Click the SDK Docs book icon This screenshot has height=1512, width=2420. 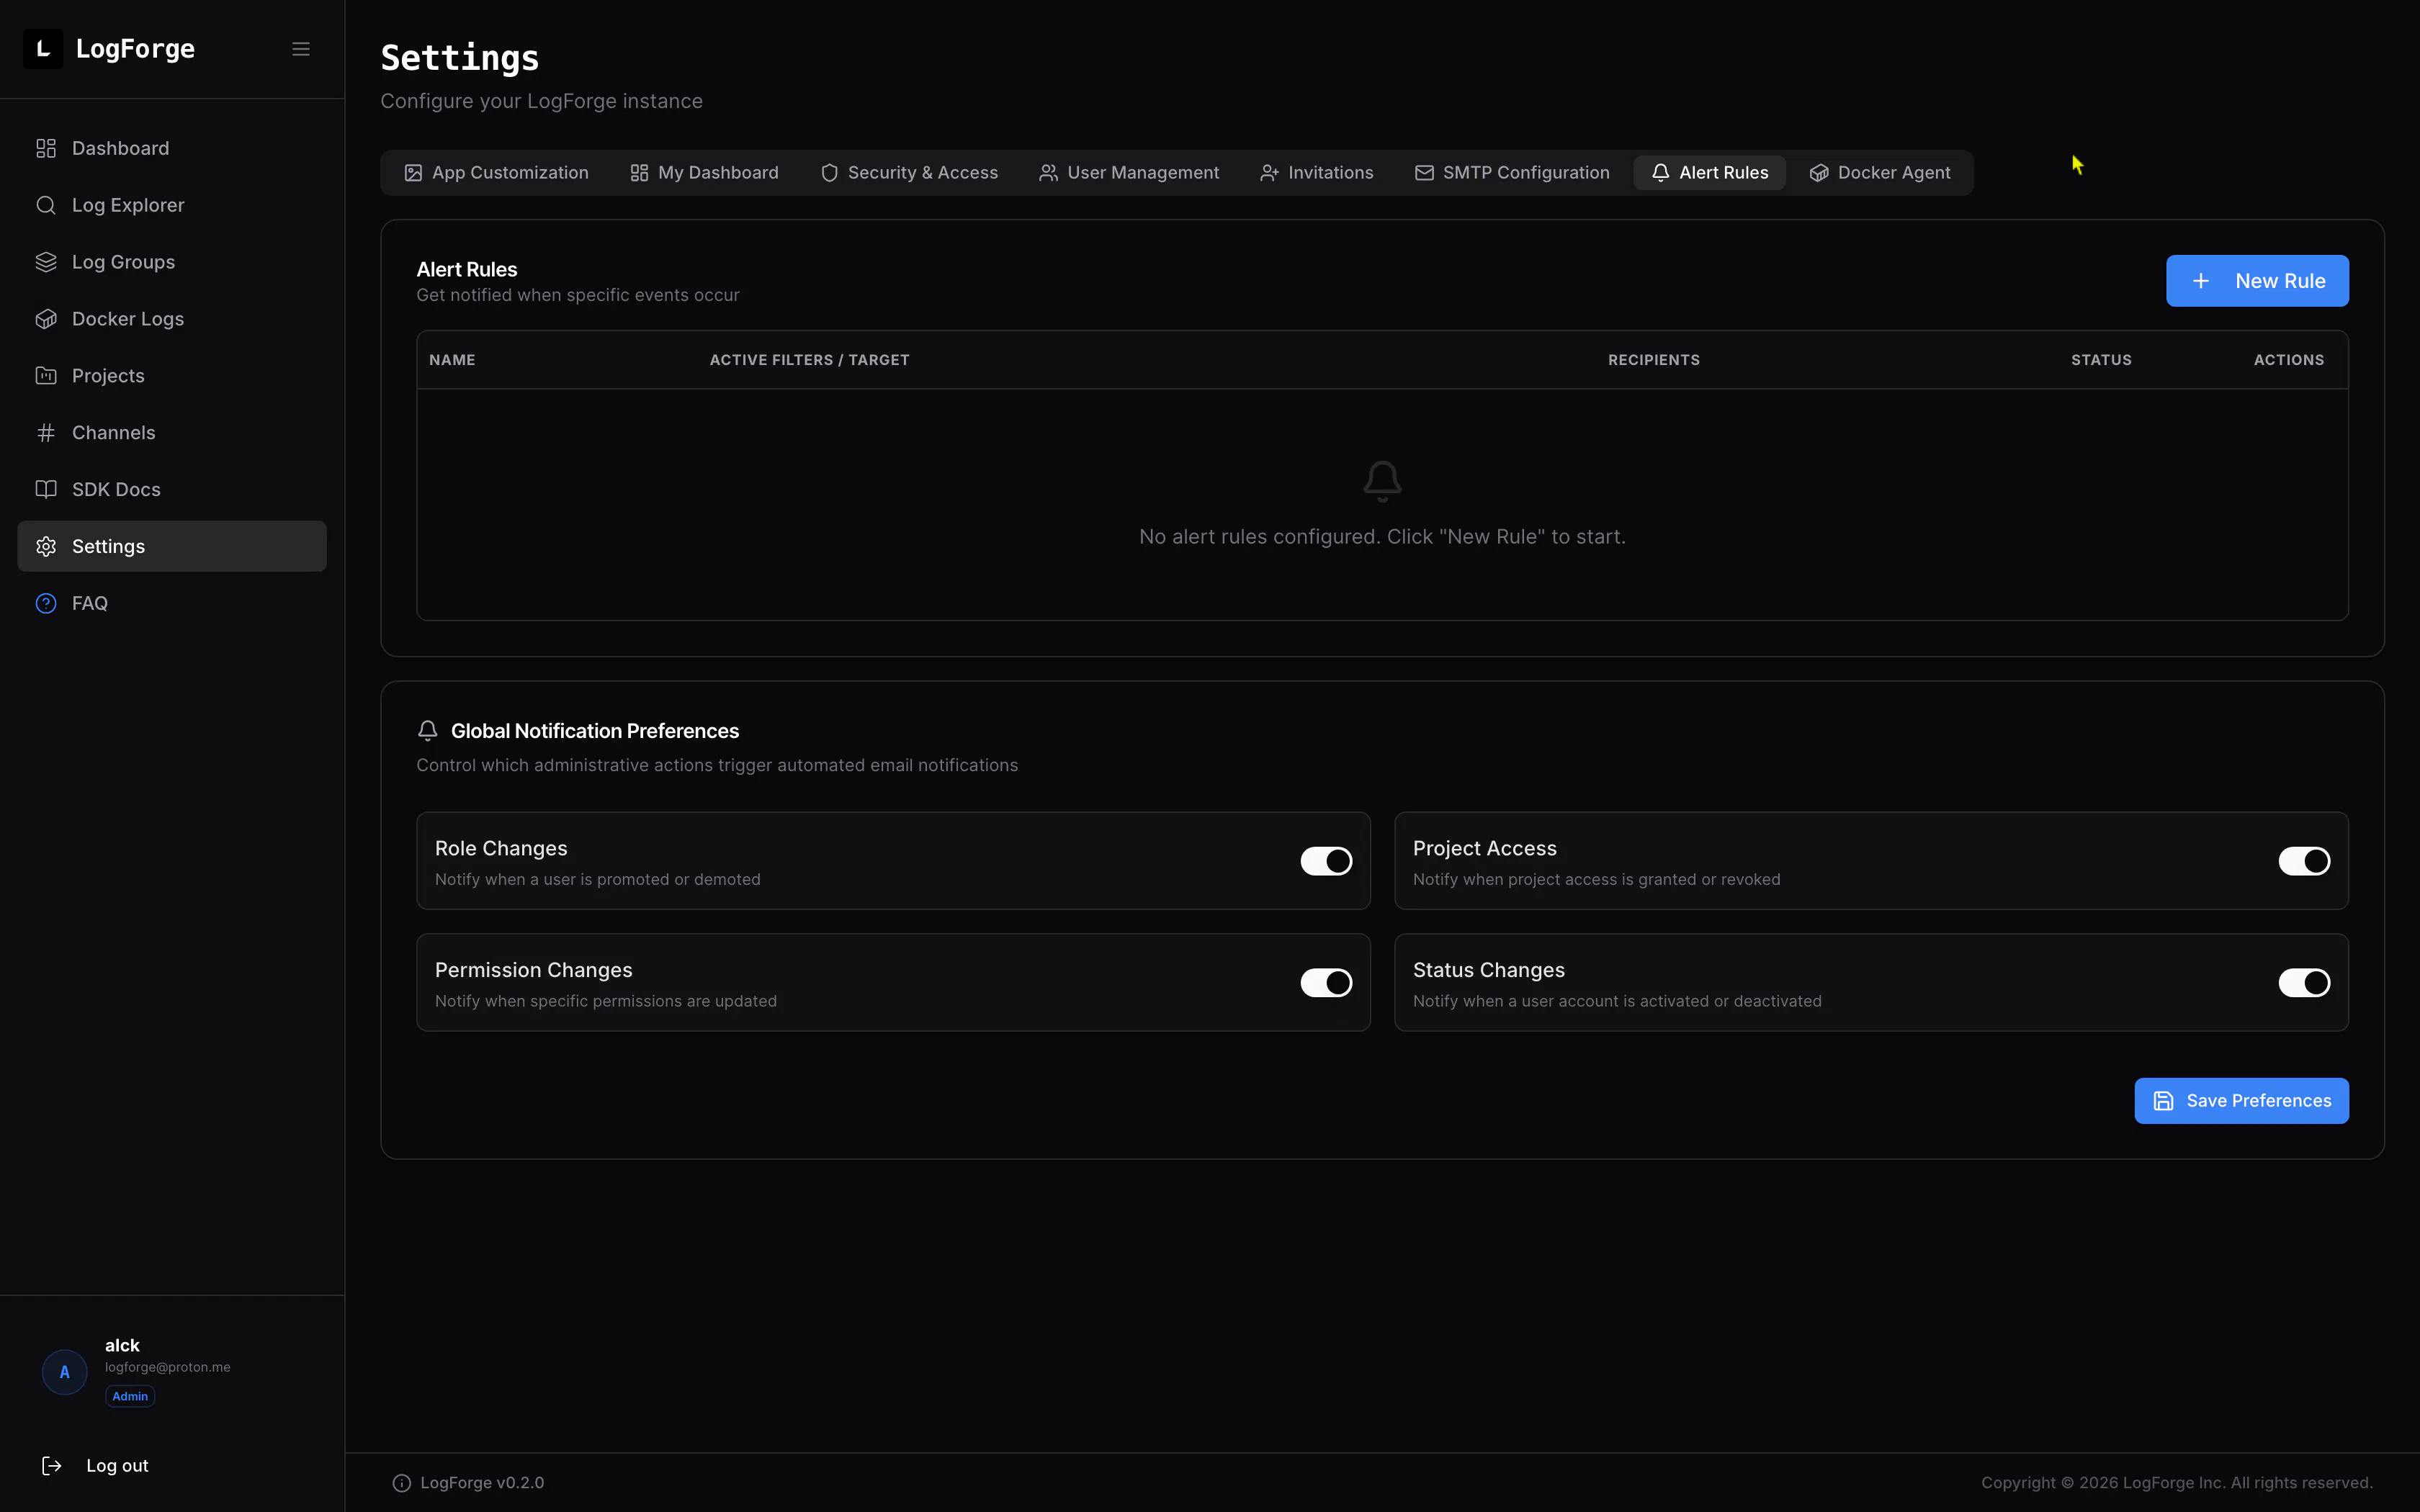point(46,490)
